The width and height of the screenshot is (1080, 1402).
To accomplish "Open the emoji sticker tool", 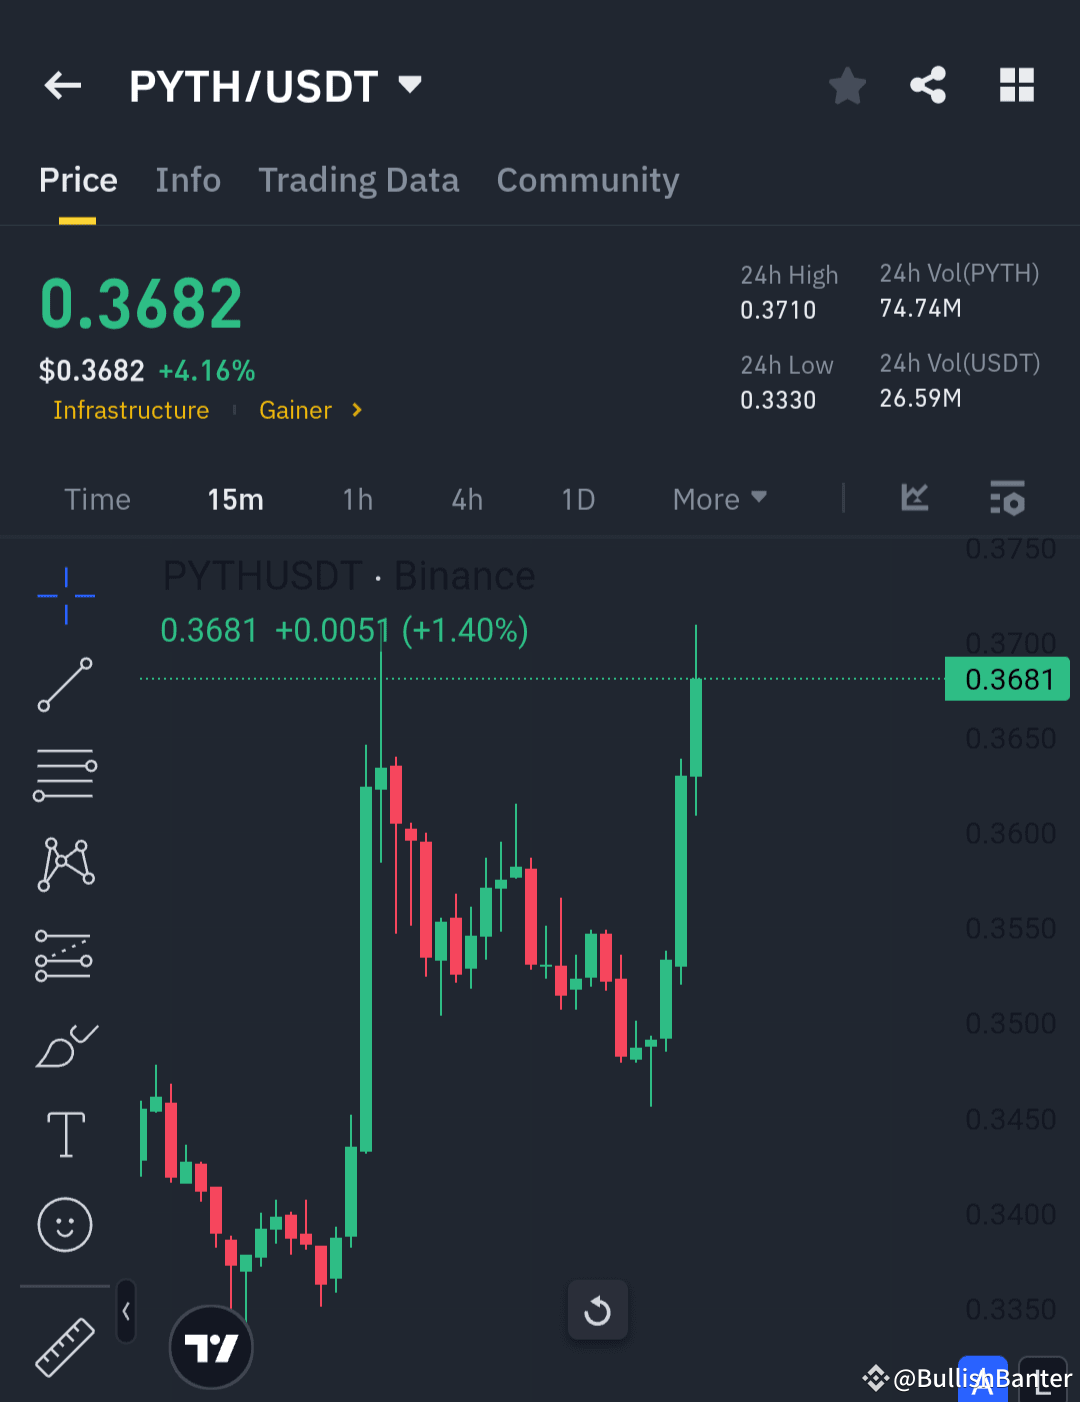I will pyautogui.click(x=64, y=1225).
